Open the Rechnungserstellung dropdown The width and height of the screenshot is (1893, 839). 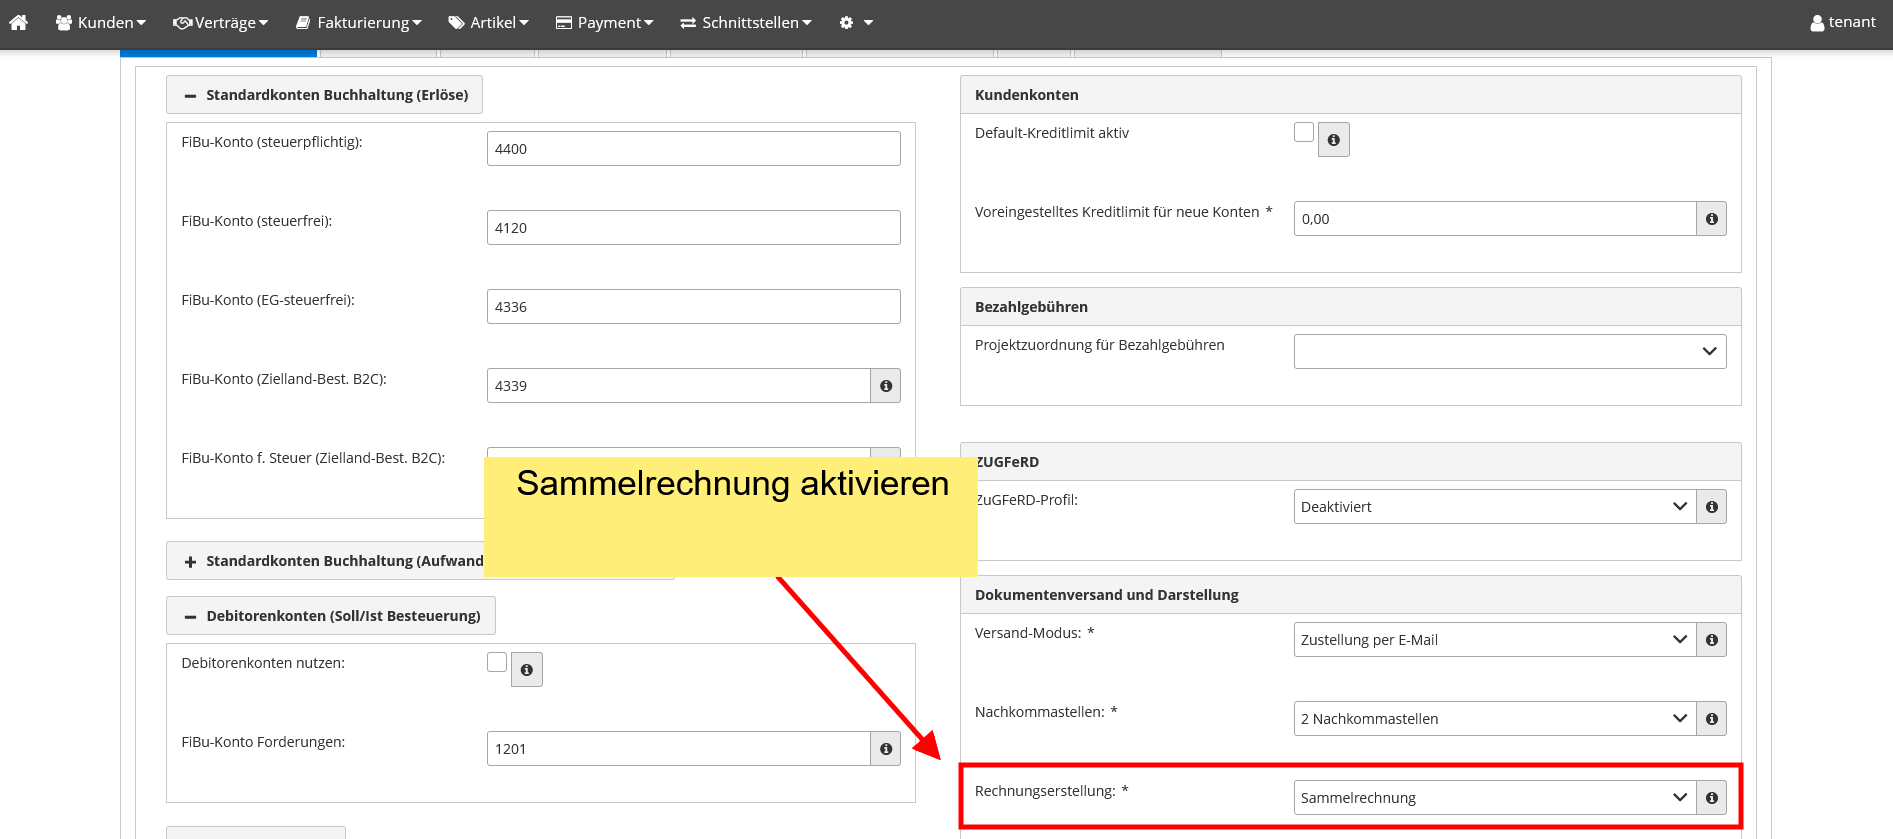point(1494,798)
